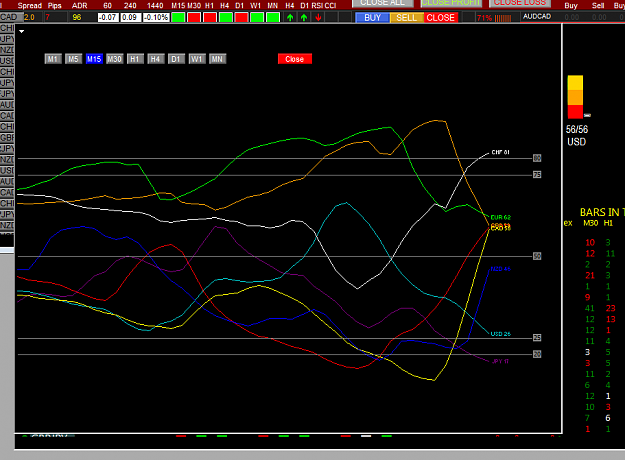Select the highlighted M15 timeframe button
Image resolution: width=625 pixels, height=460 pixels.
pos(94,59)
